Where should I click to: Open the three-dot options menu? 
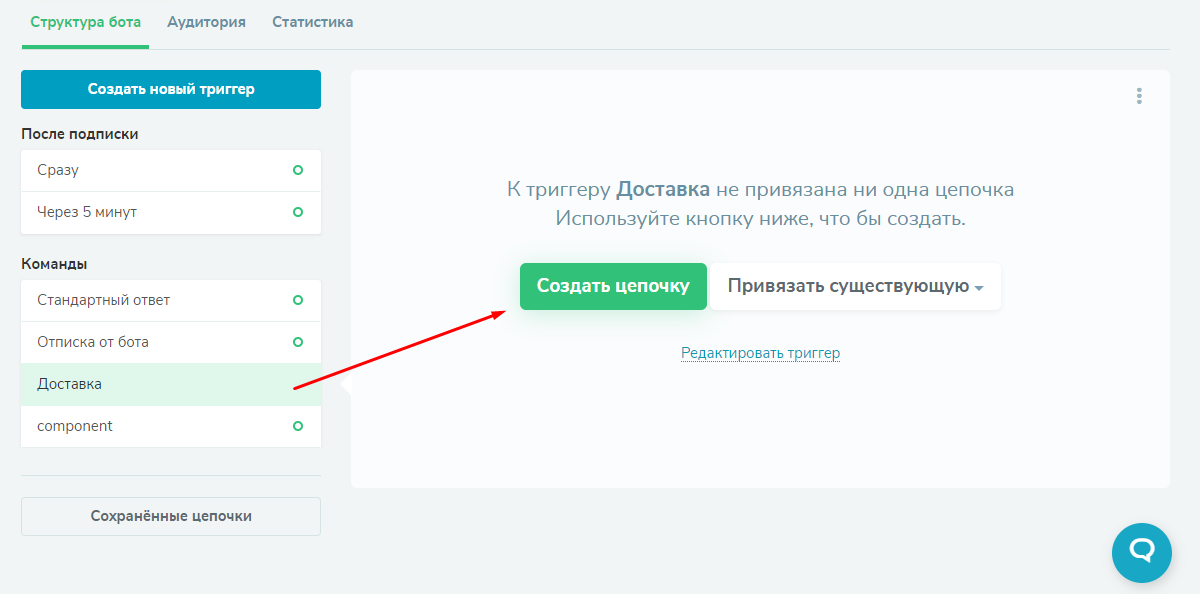(x=1138, y=97)
